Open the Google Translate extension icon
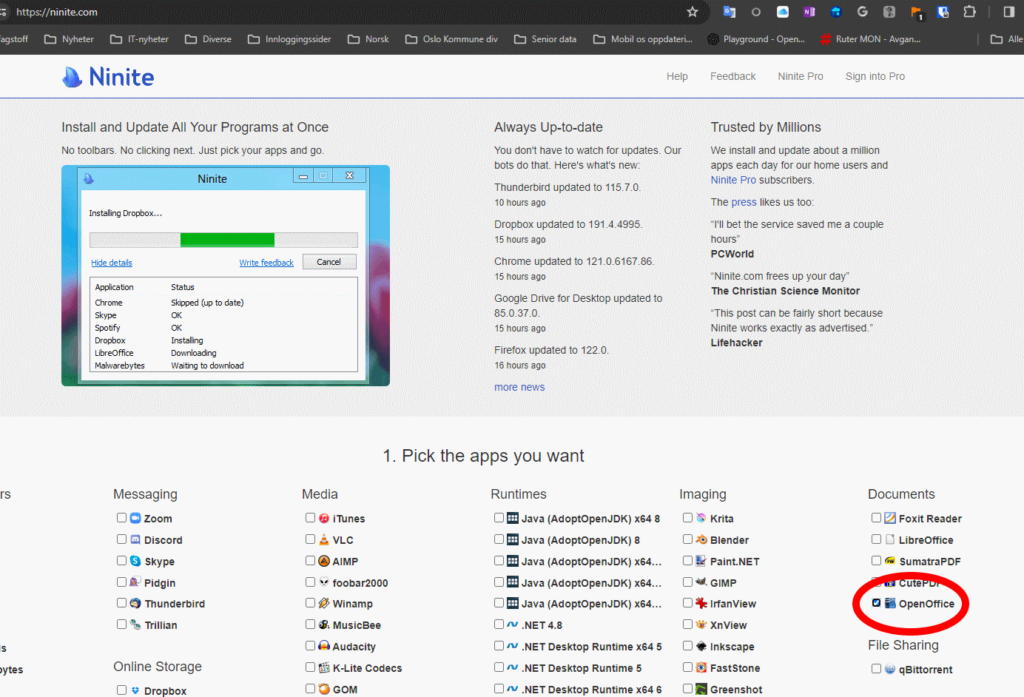 tap(729, 12)
